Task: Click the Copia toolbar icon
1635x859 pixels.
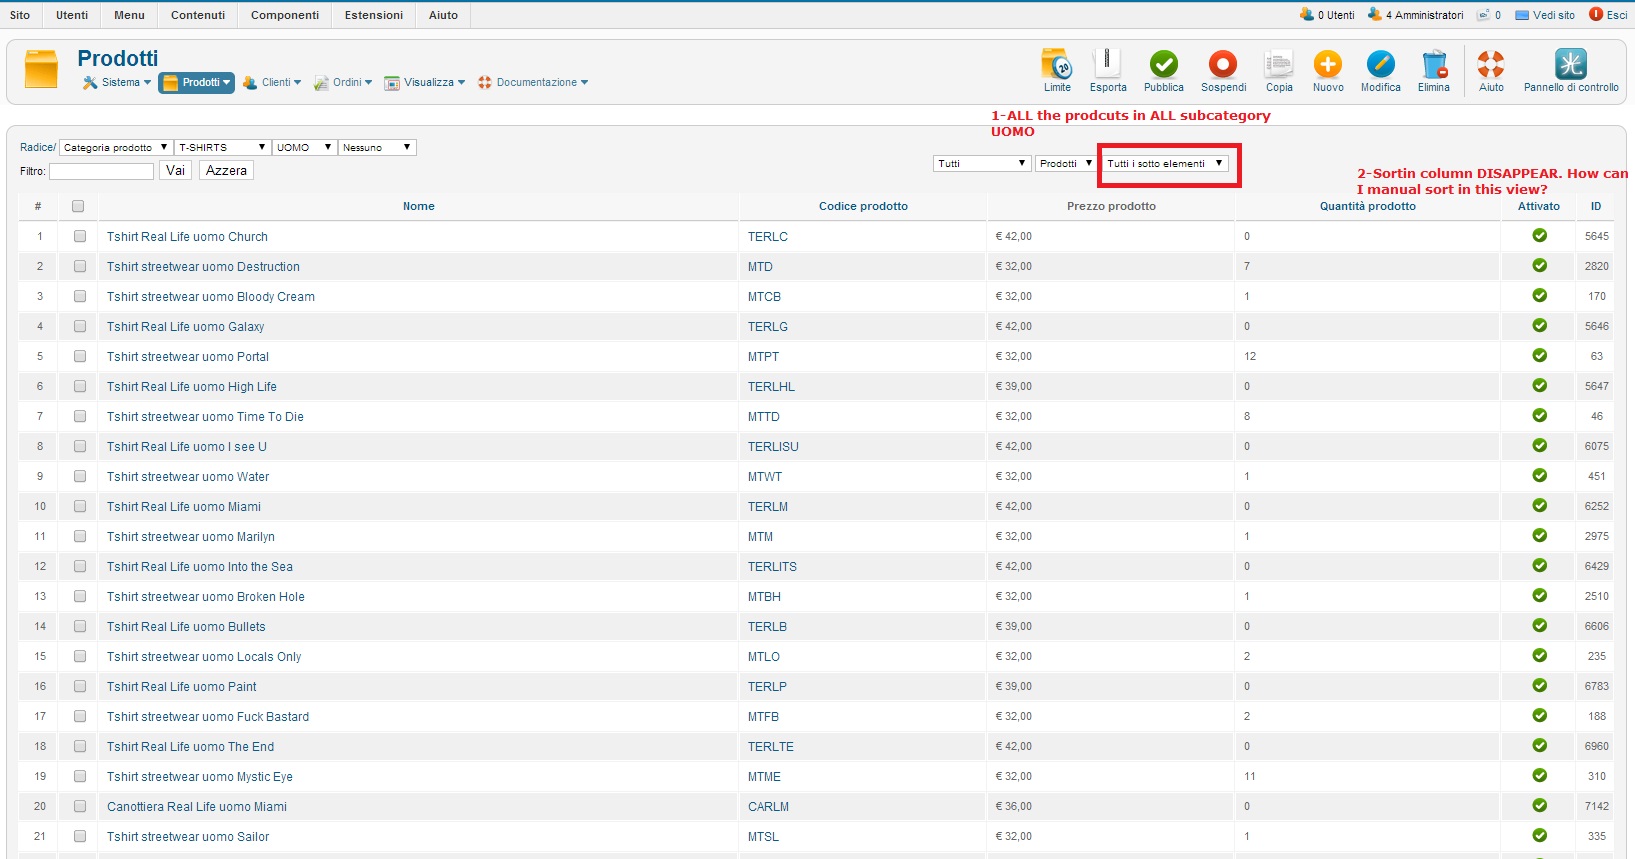Action: [x=1278, y=65]
